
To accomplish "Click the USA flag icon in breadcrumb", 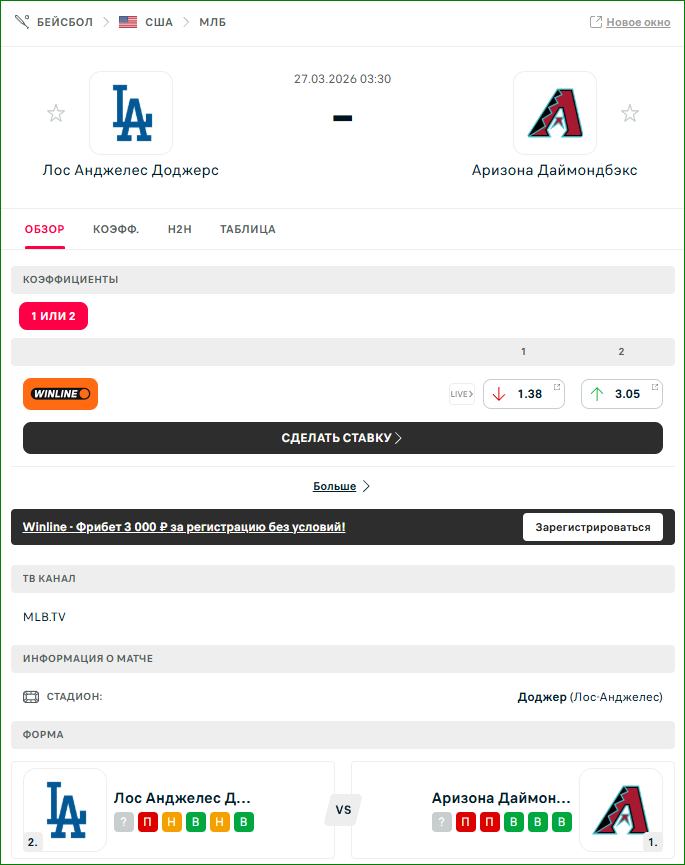I will tap(128, 22).
